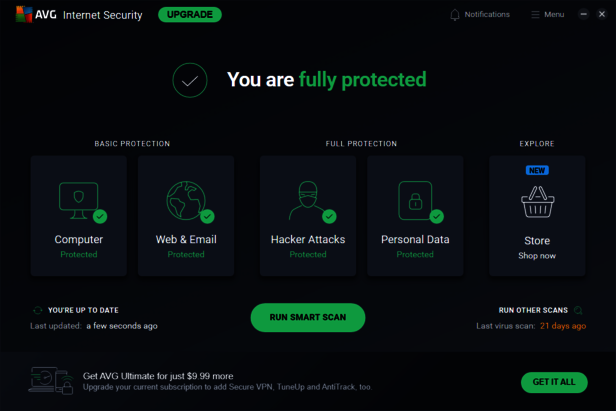
Task: Click the Computer monitor shield icon
Action: (x=78, y=200)
